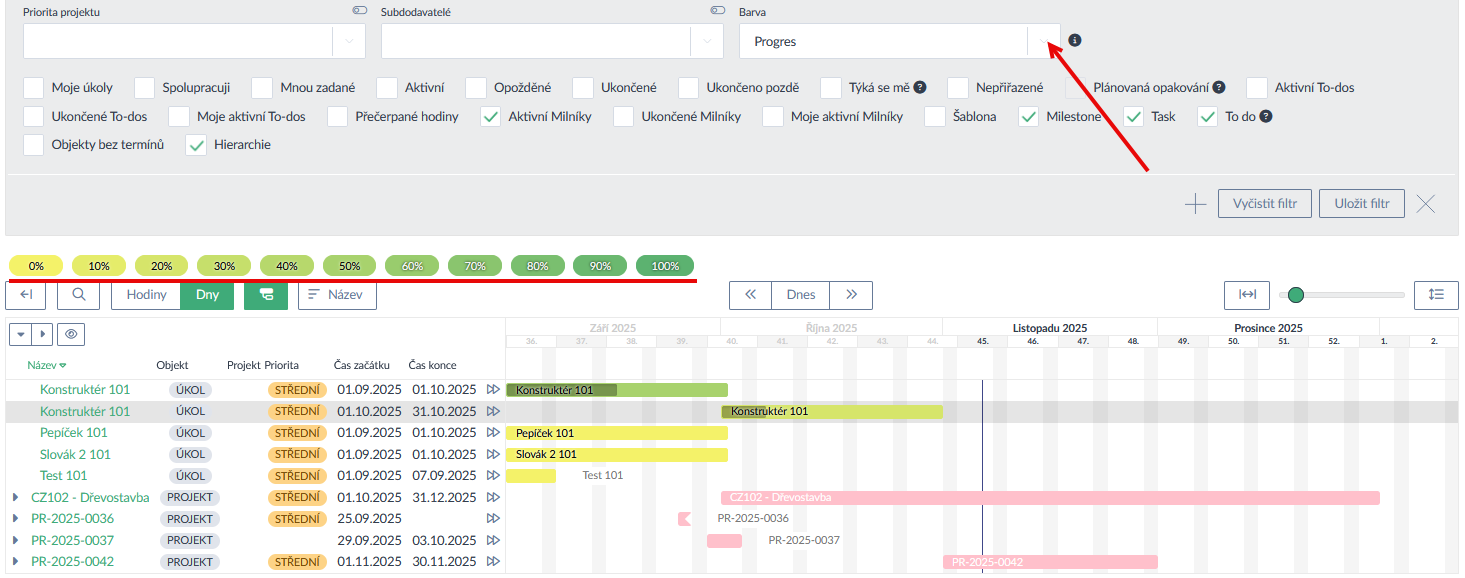Open the Priorita projektu dropdown

(x=349, y=42)
